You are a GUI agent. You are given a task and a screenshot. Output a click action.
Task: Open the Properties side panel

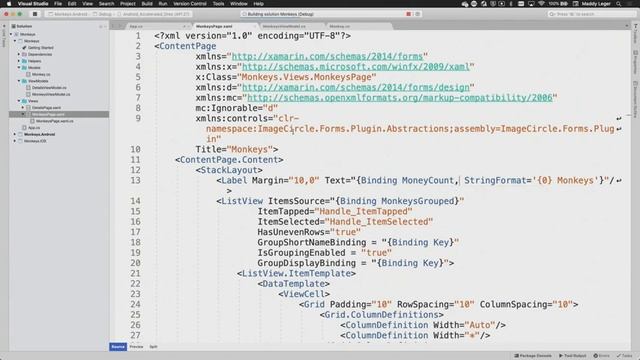tap(636, 62)
